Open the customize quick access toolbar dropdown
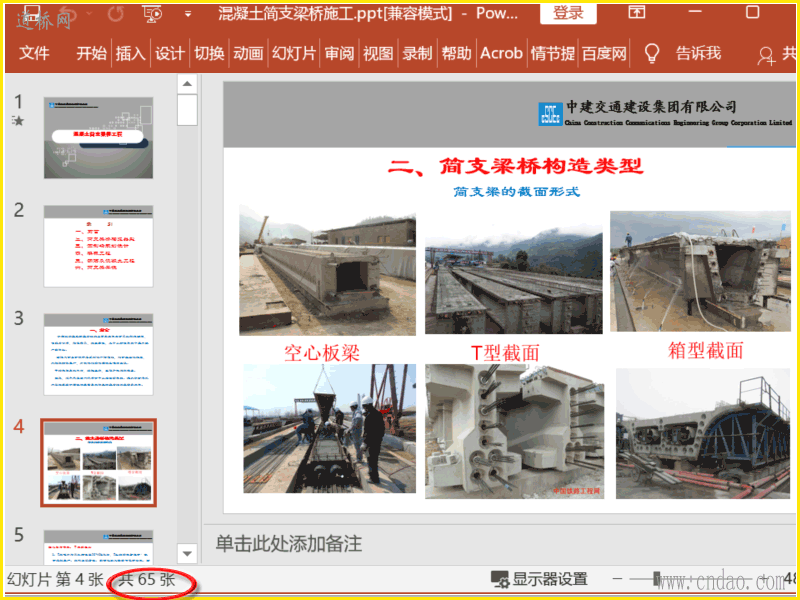The height and width of the screenshot is (600, 800). tap(188, 14)
